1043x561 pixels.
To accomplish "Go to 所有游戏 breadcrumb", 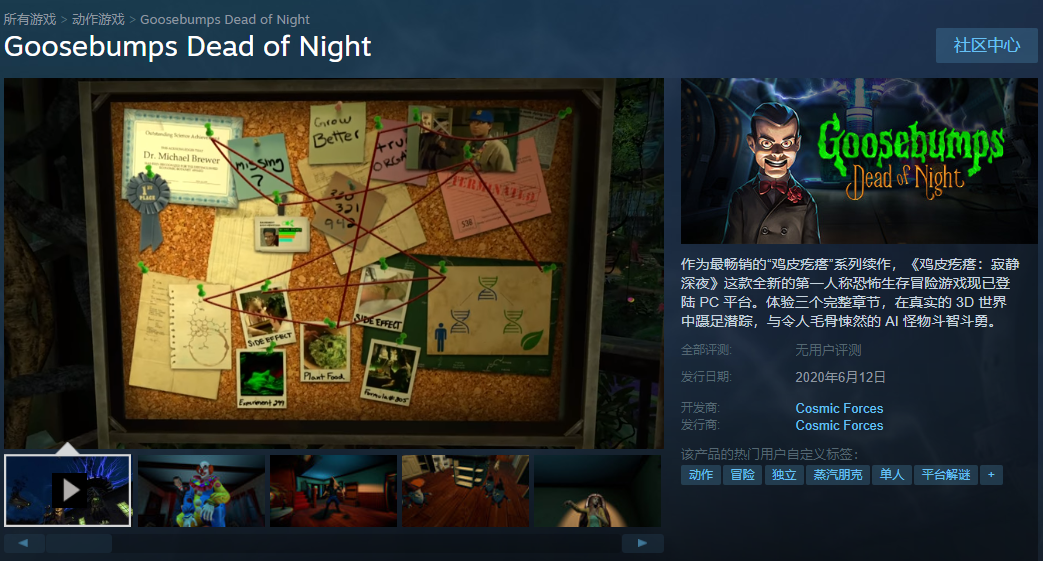I will pos(30,19).
